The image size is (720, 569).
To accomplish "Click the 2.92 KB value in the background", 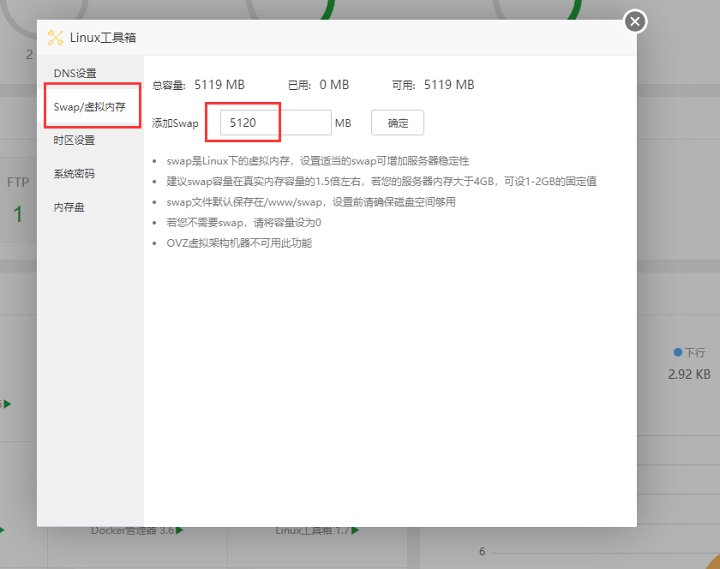I will coord(689,374).
